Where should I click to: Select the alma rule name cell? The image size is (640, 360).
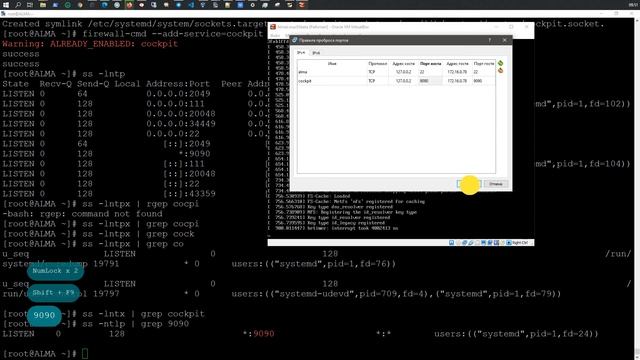(x=332, y=72)
